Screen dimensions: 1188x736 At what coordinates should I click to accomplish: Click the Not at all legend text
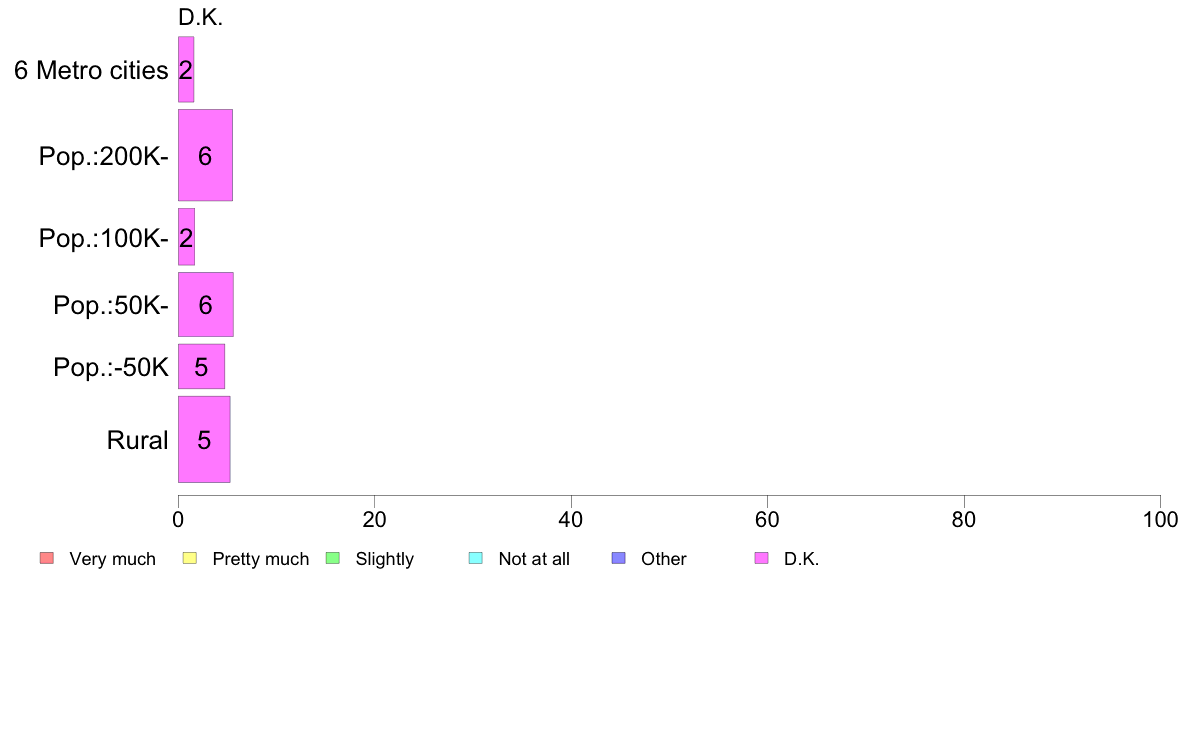(x=534, y=559)
